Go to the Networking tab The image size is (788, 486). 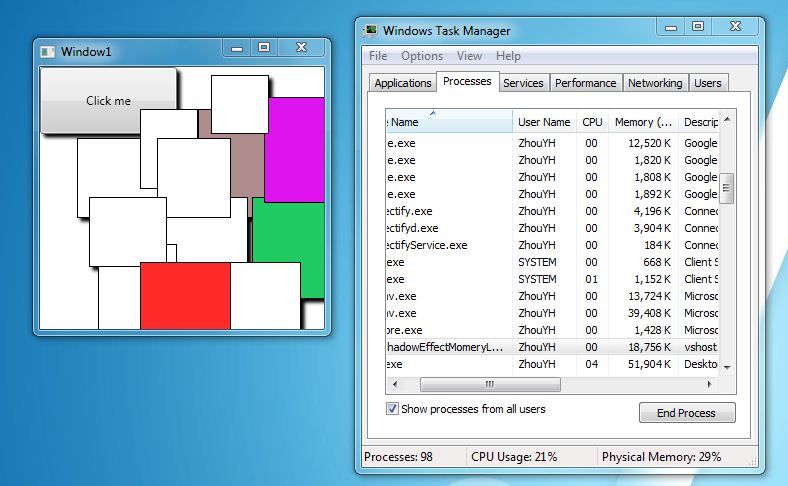coord(655,83)
